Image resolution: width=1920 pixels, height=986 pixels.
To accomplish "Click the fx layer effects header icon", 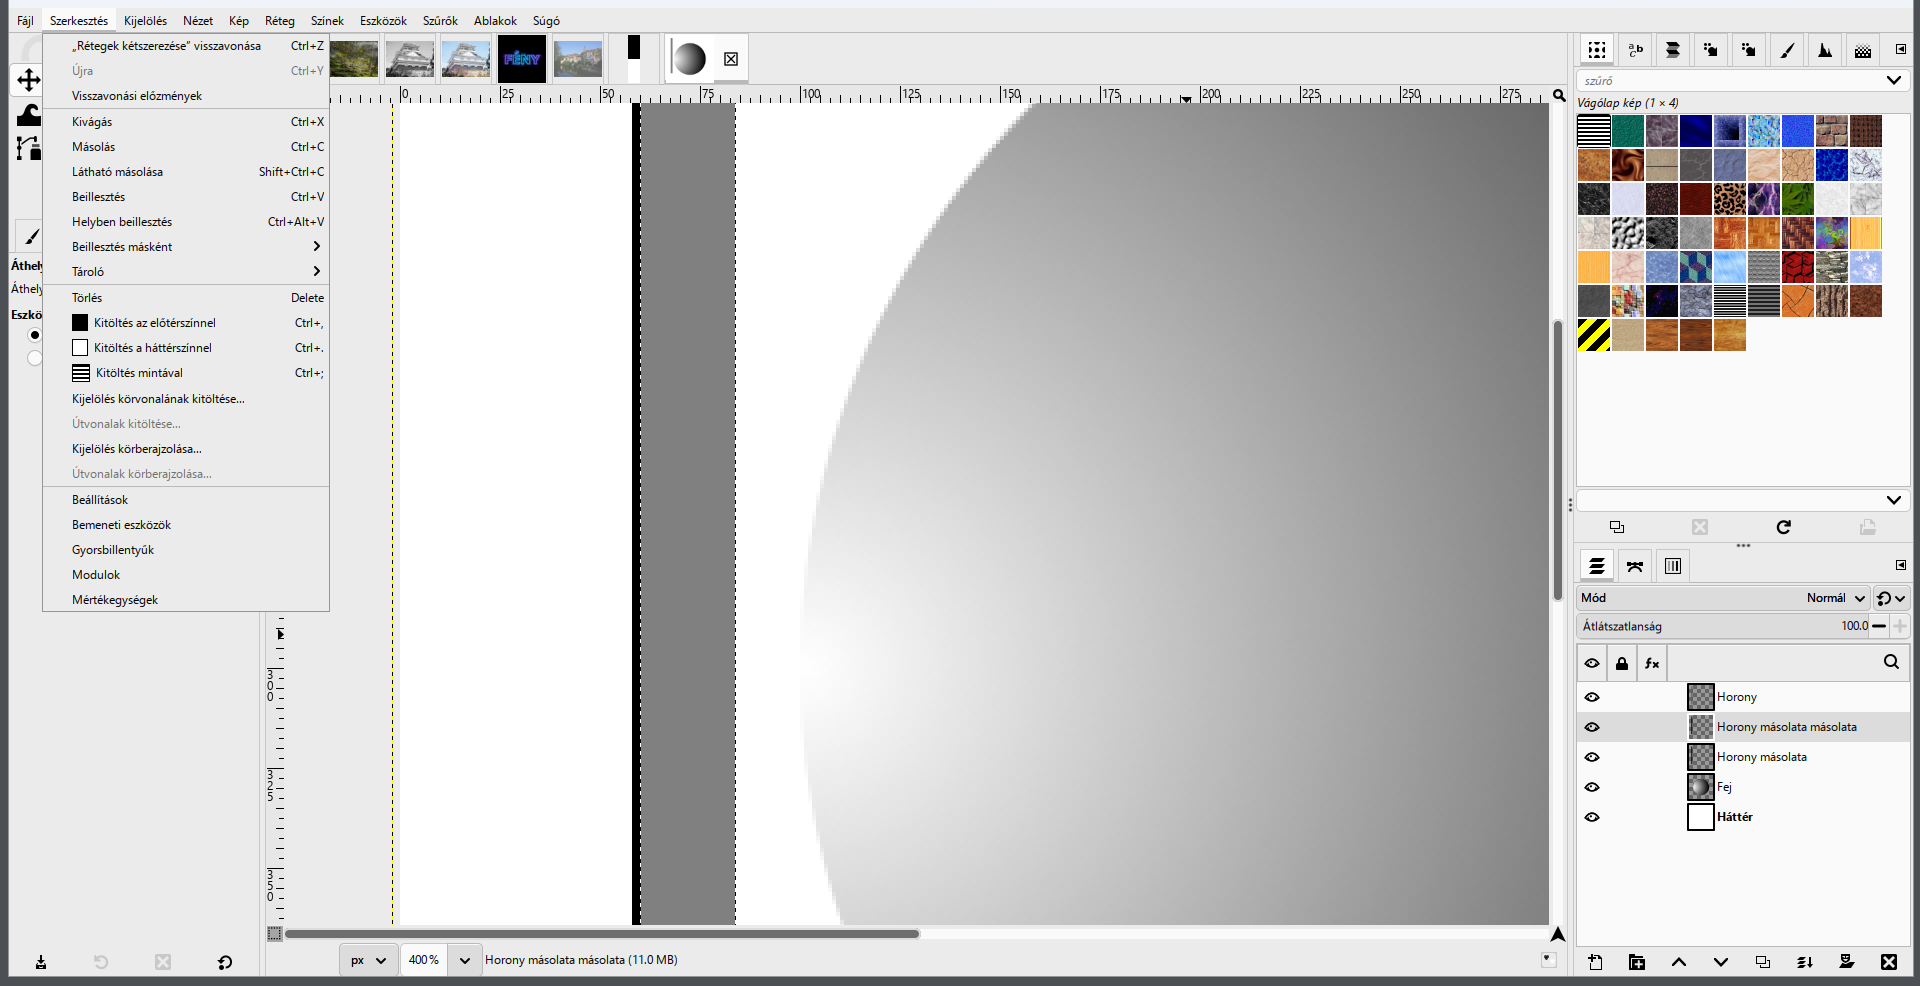I will (1652, 663).
